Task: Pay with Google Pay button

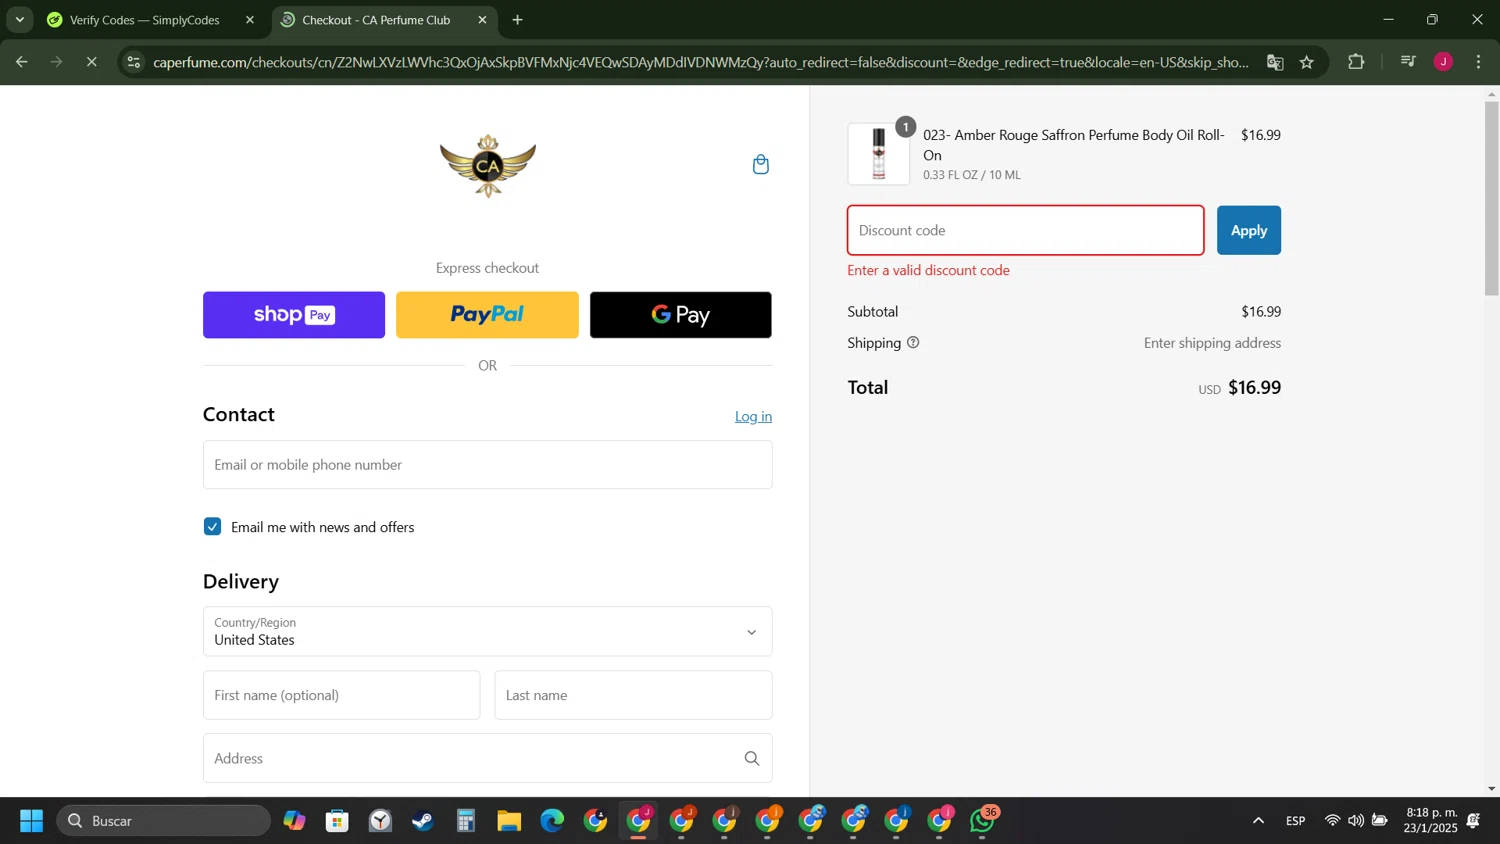Action: [681, 315]
